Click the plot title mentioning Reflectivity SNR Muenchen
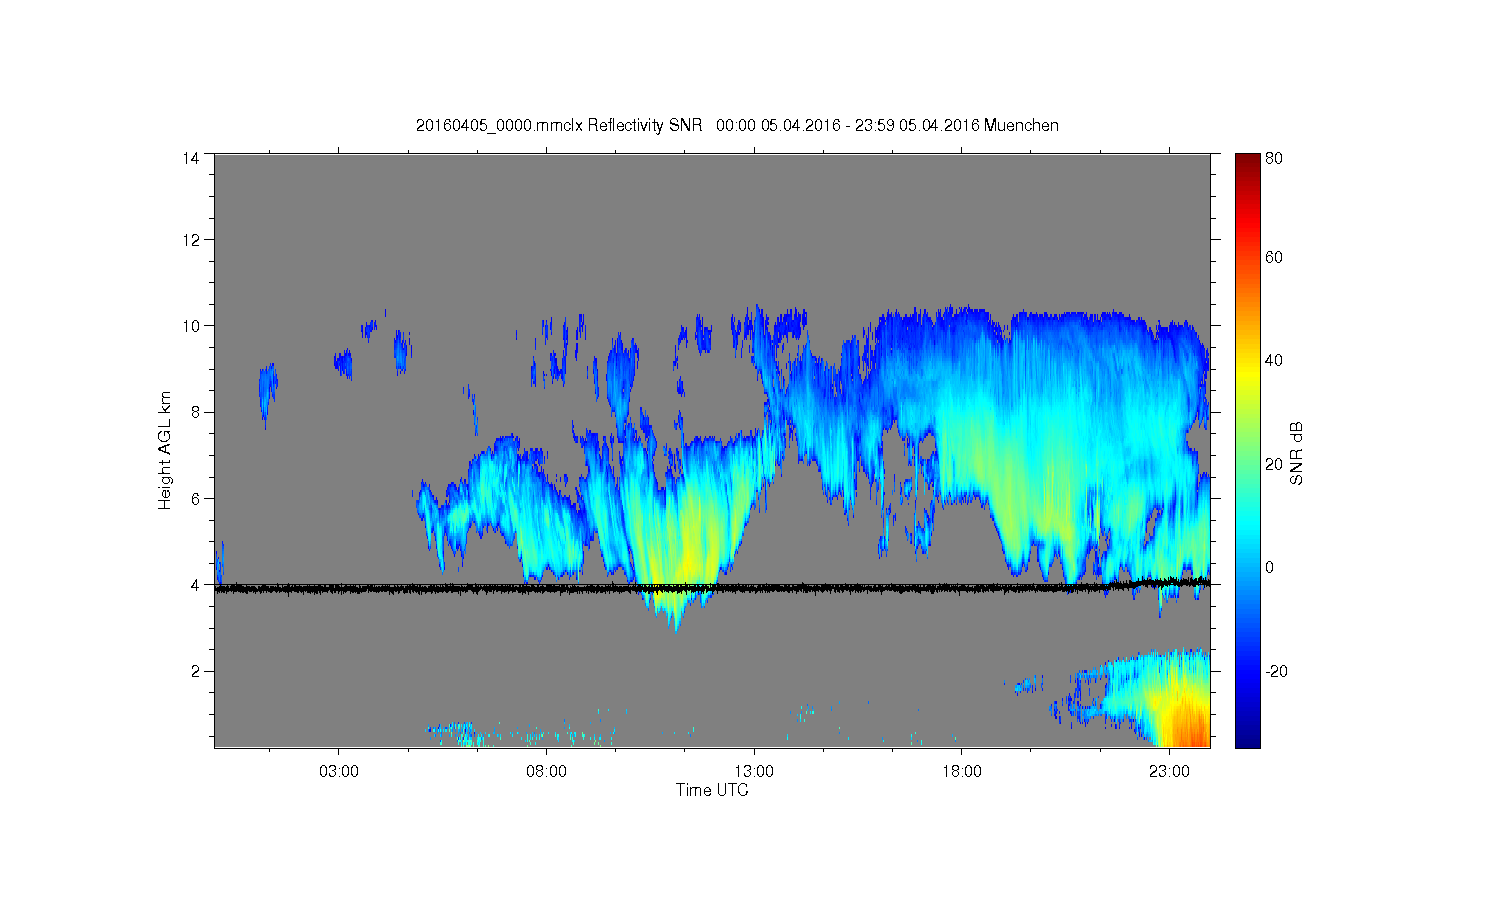1500x900 pixels. click(x=737, y=125)
